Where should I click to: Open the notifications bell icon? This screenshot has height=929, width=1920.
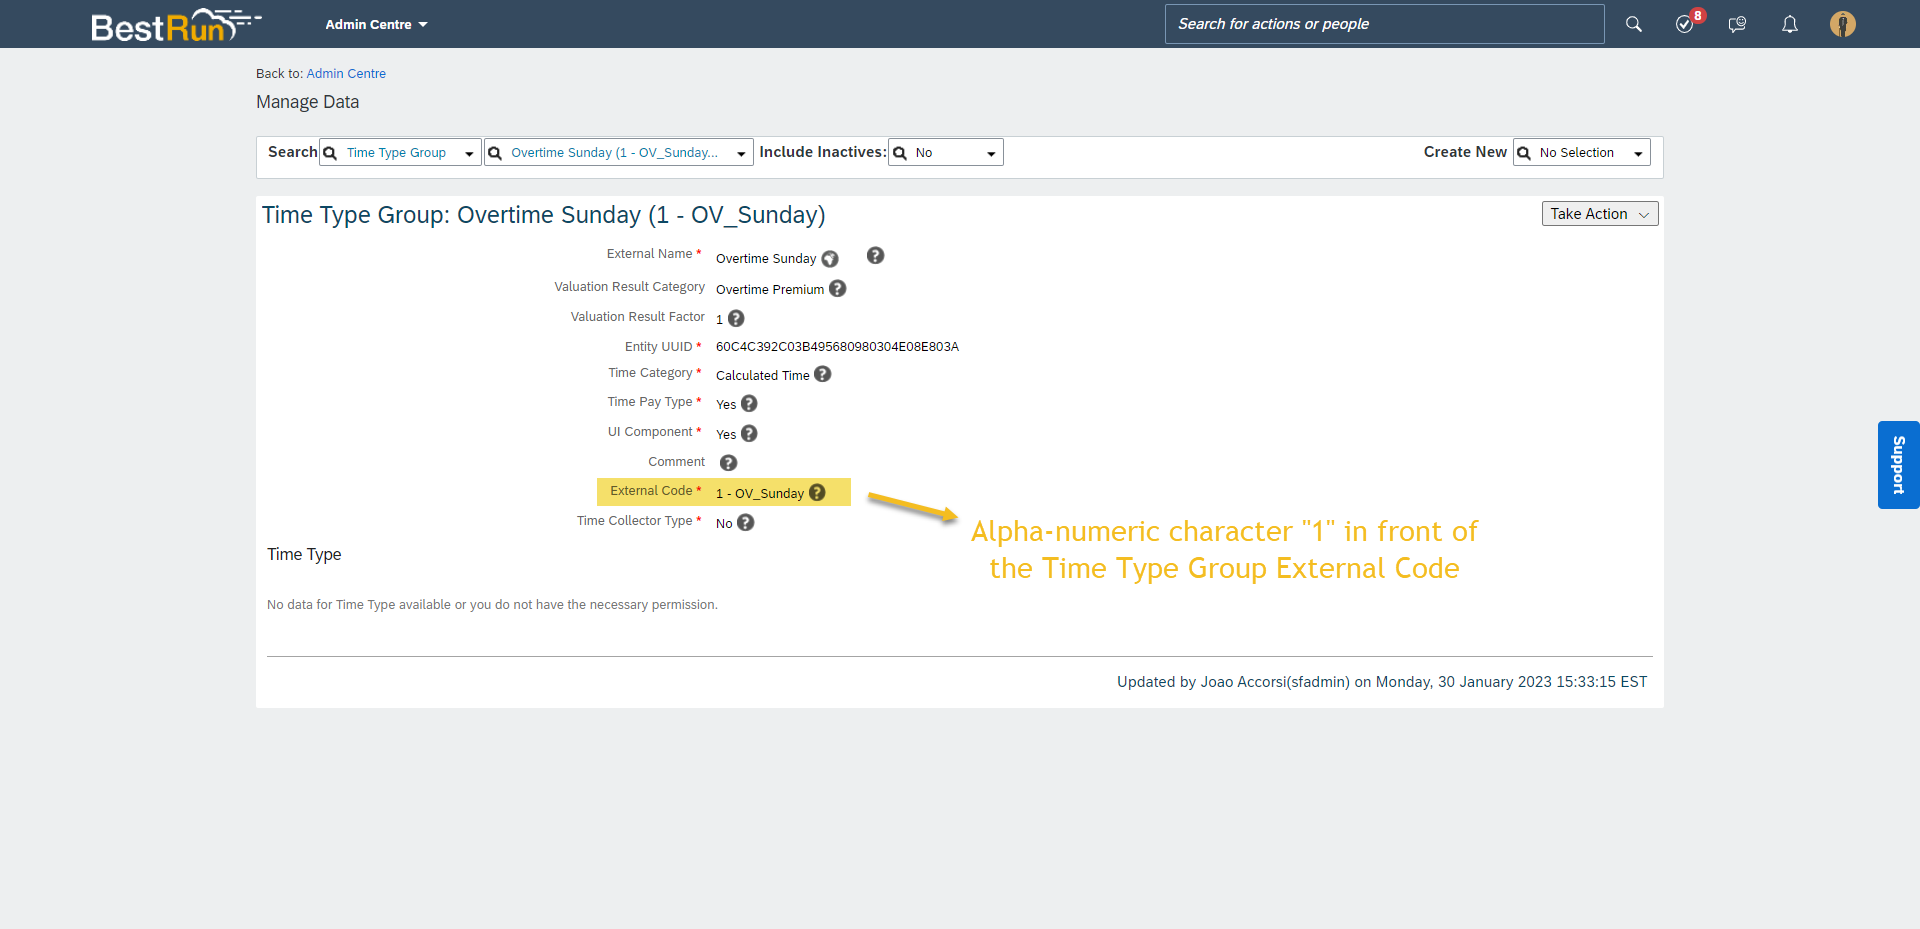tap(1790, 24)
